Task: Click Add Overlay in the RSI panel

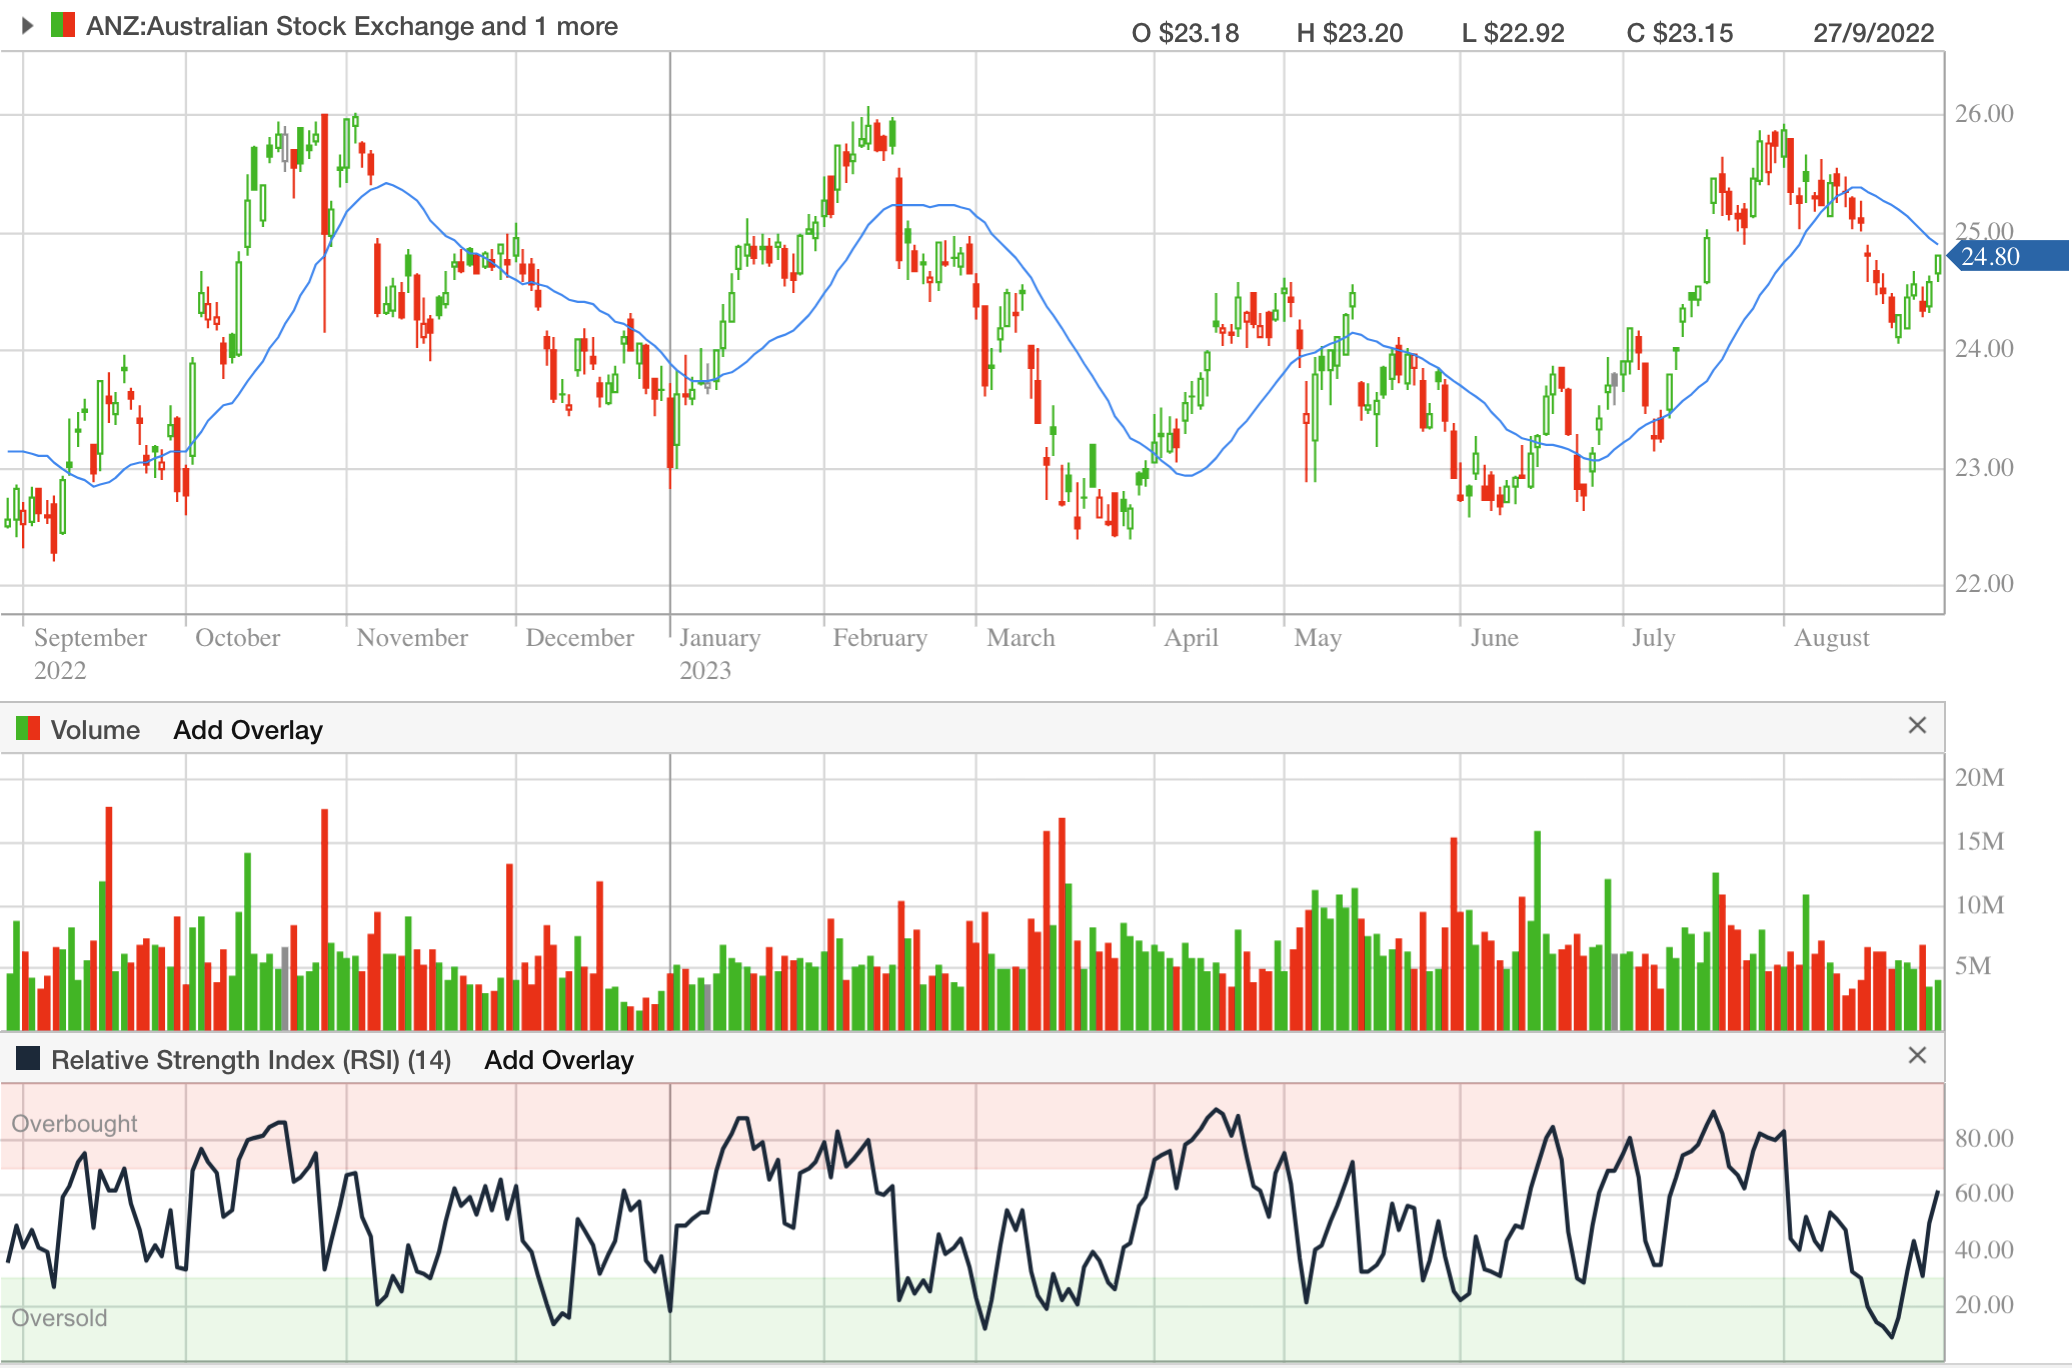Action: pos(559,1060)
